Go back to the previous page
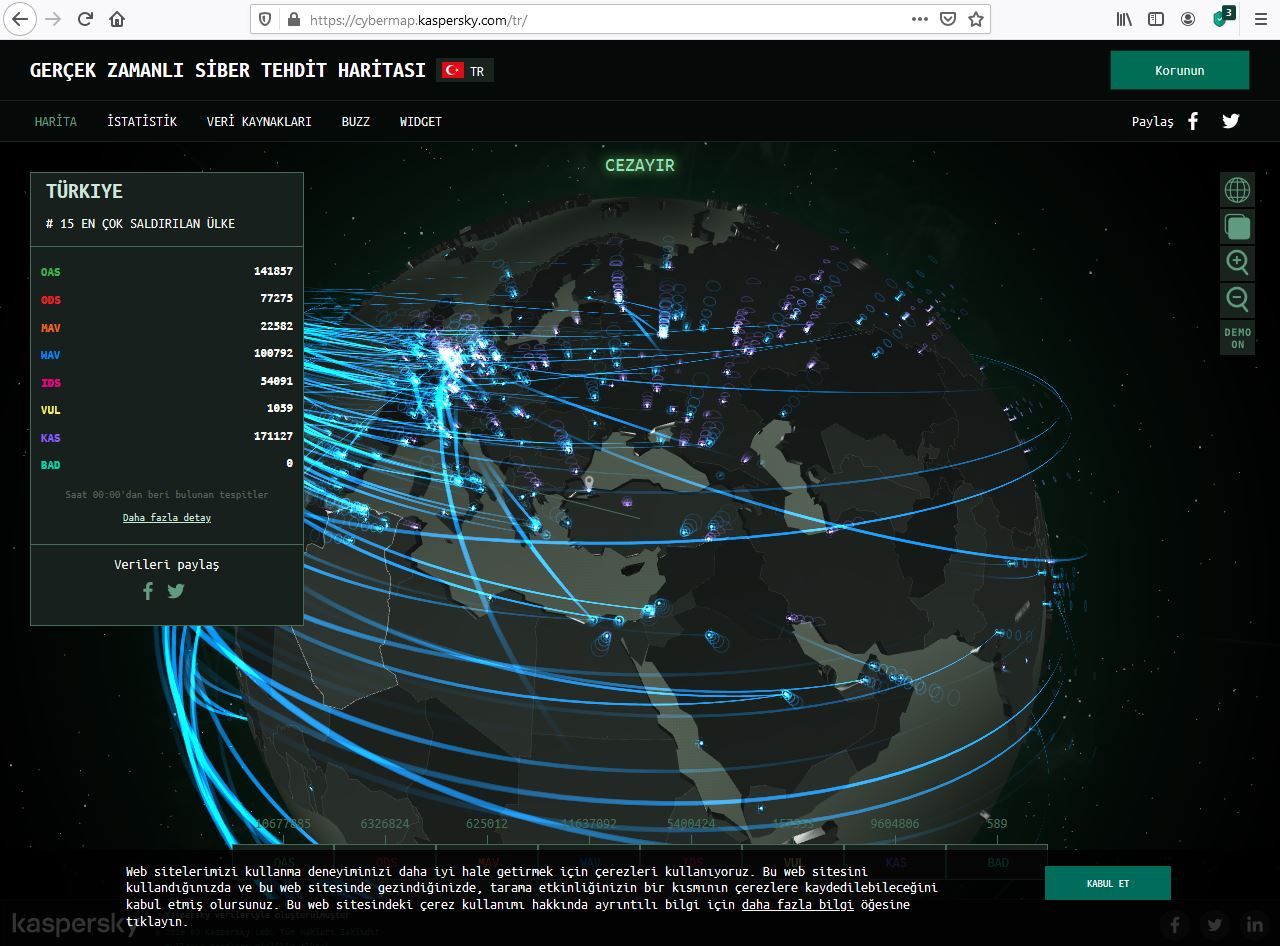Viewport: 1280px width, 946px height. 20,19
